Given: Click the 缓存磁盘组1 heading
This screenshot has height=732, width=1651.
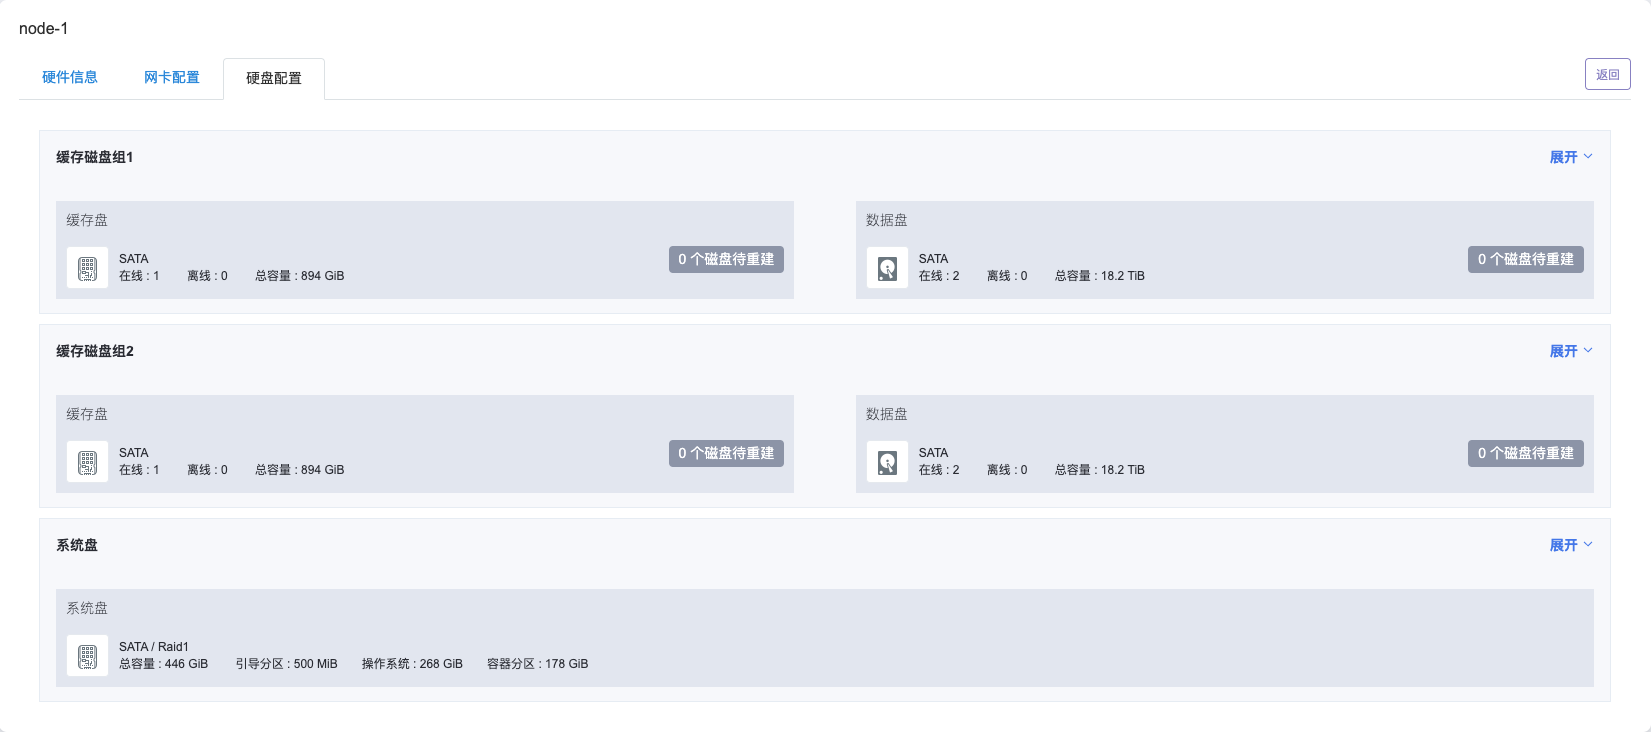Looking at the screenshot, I should (x=94, y=157).
